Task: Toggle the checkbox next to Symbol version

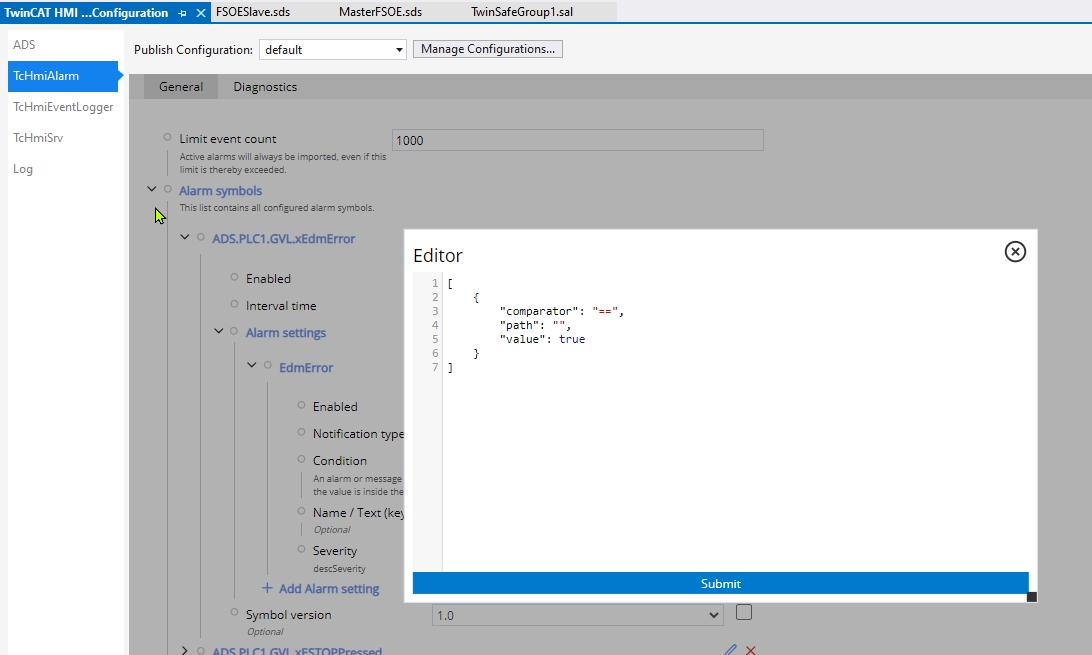Action: (x=744, y=613)
